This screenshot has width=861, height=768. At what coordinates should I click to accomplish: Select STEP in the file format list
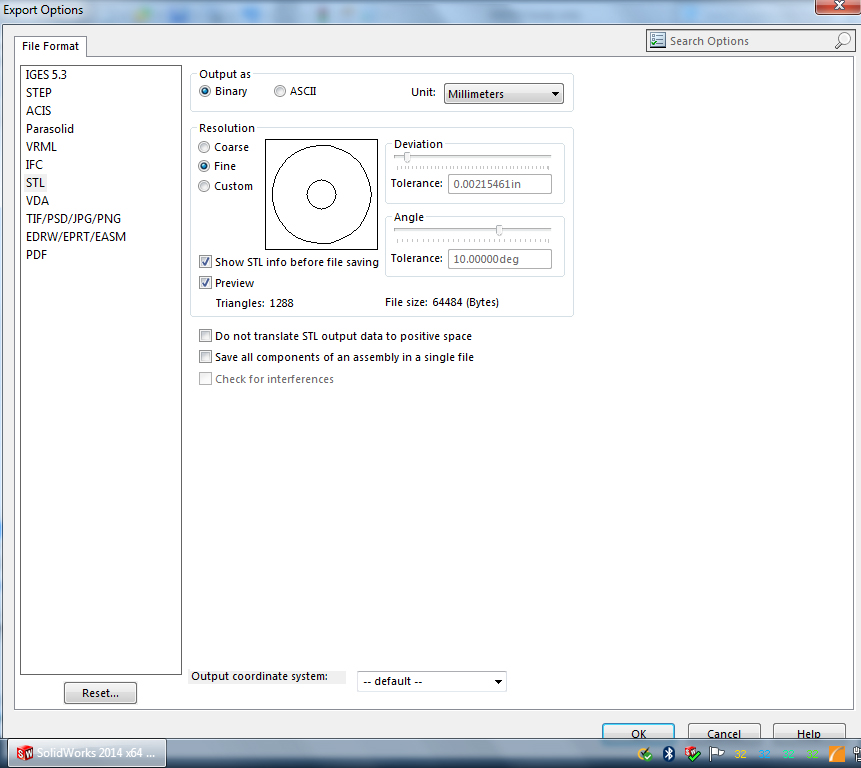[x=39, y=93]
